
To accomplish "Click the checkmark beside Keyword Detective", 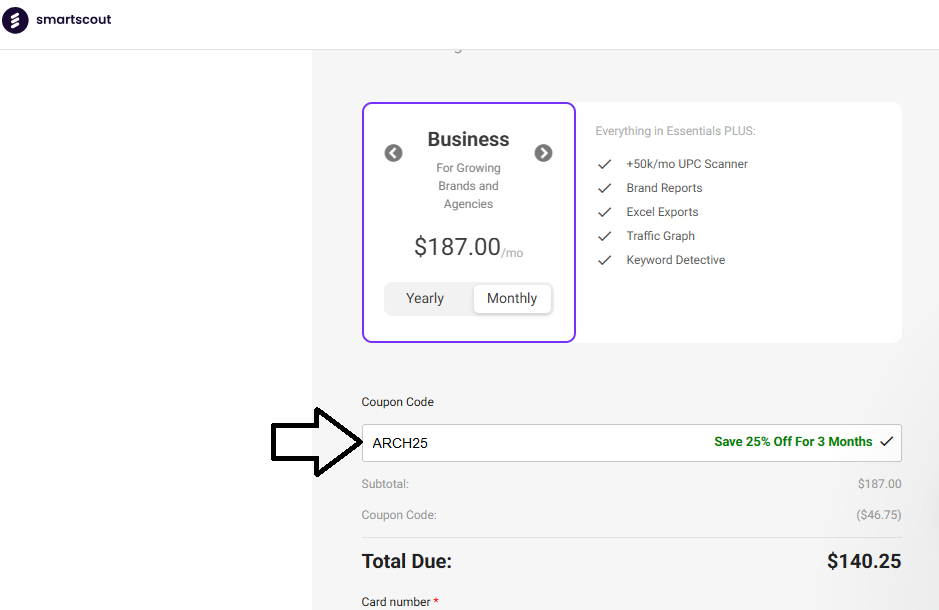I will click(x=605, y=260).
